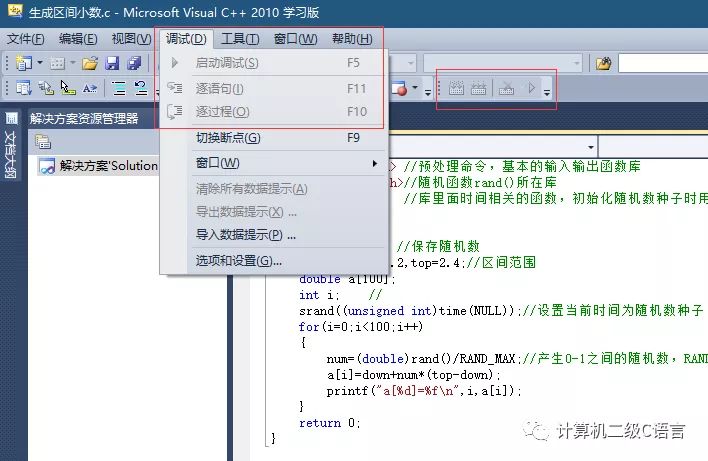708x461 pixels.
Task: Click the Display Object Member List icon
Action: pyautogui.click(x=23, y=88)
